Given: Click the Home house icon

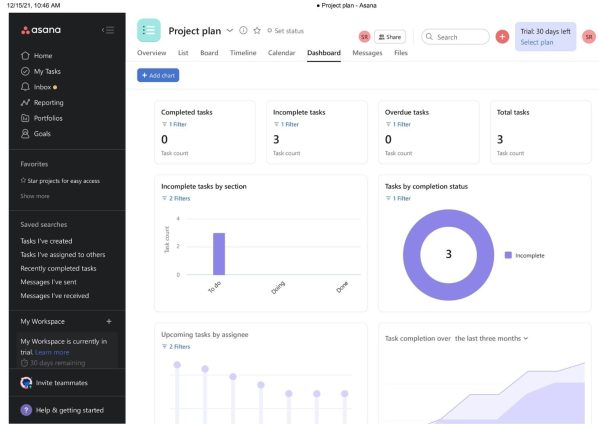Looking at the screenshot, I should coord(25,56).
